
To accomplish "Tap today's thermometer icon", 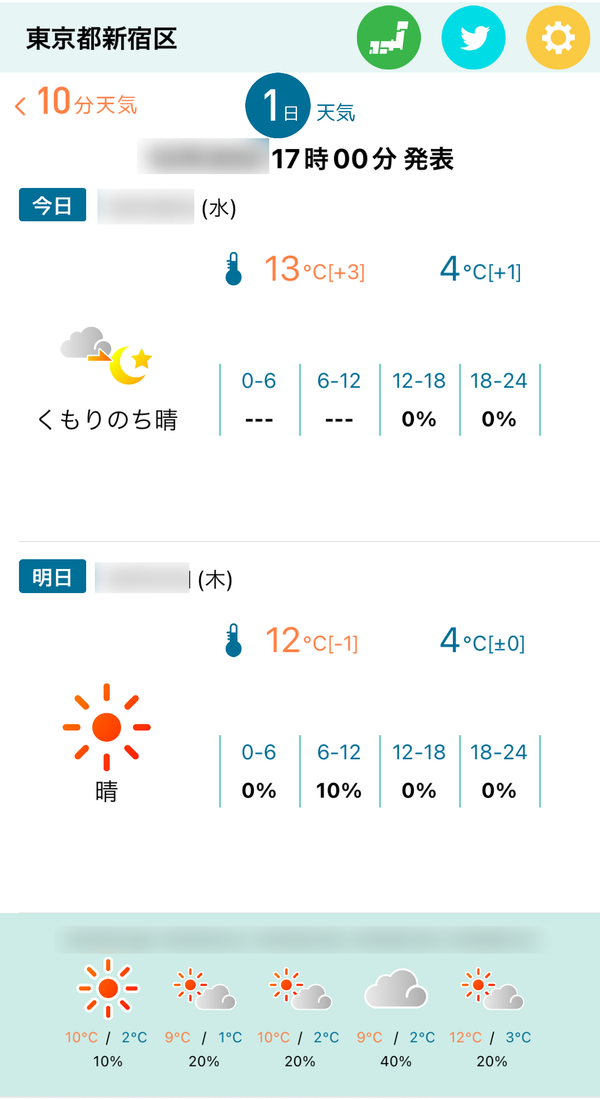I will pyautogui.click(x=233, y=270).
